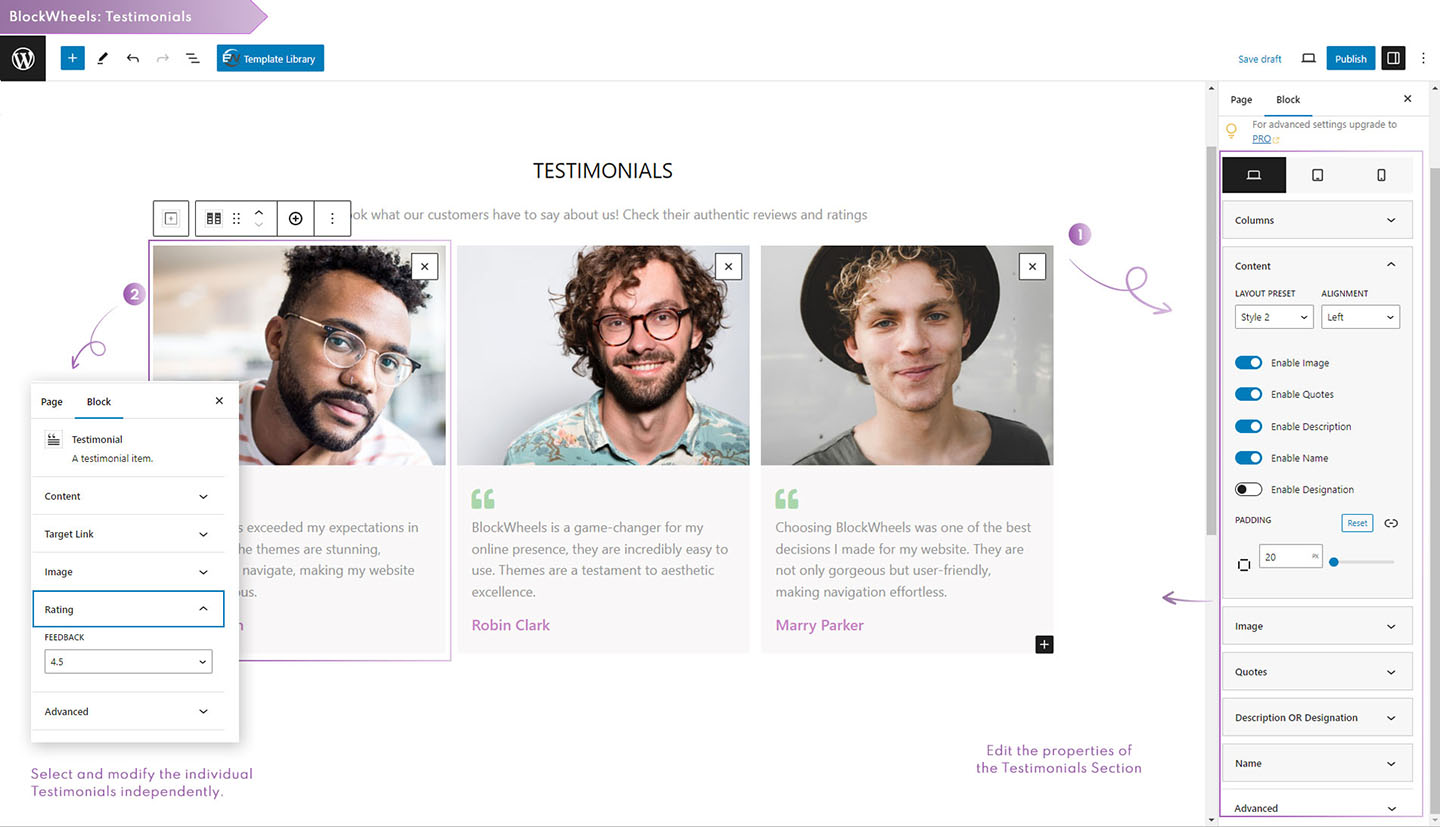The image size is (1440, 827).
Task: Open the Layout Preset dropdown
Action: [1273, 317]
